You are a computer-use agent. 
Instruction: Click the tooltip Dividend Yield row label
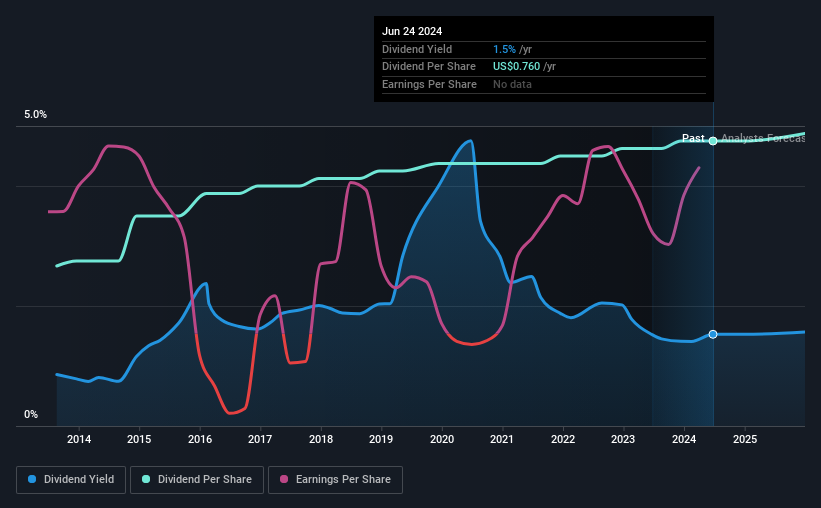[x=417, y=49]
